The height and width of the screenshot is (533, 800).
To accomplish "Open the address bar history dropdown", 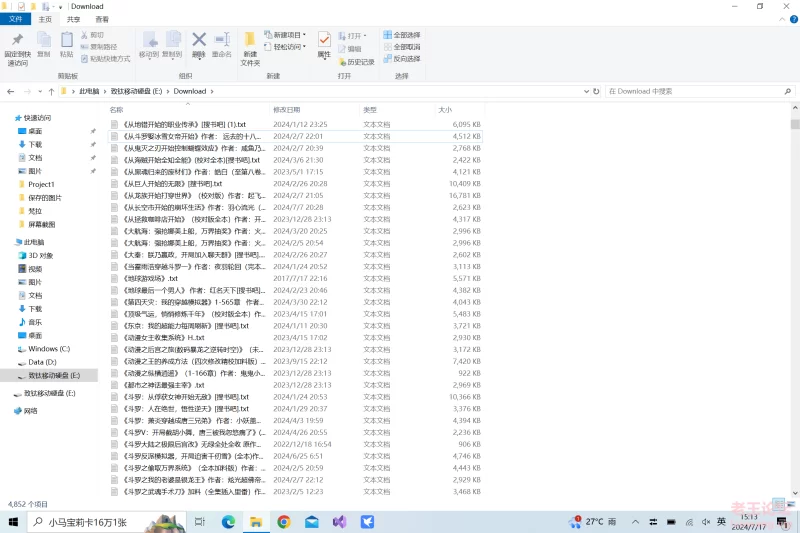I will pos(586,91).
